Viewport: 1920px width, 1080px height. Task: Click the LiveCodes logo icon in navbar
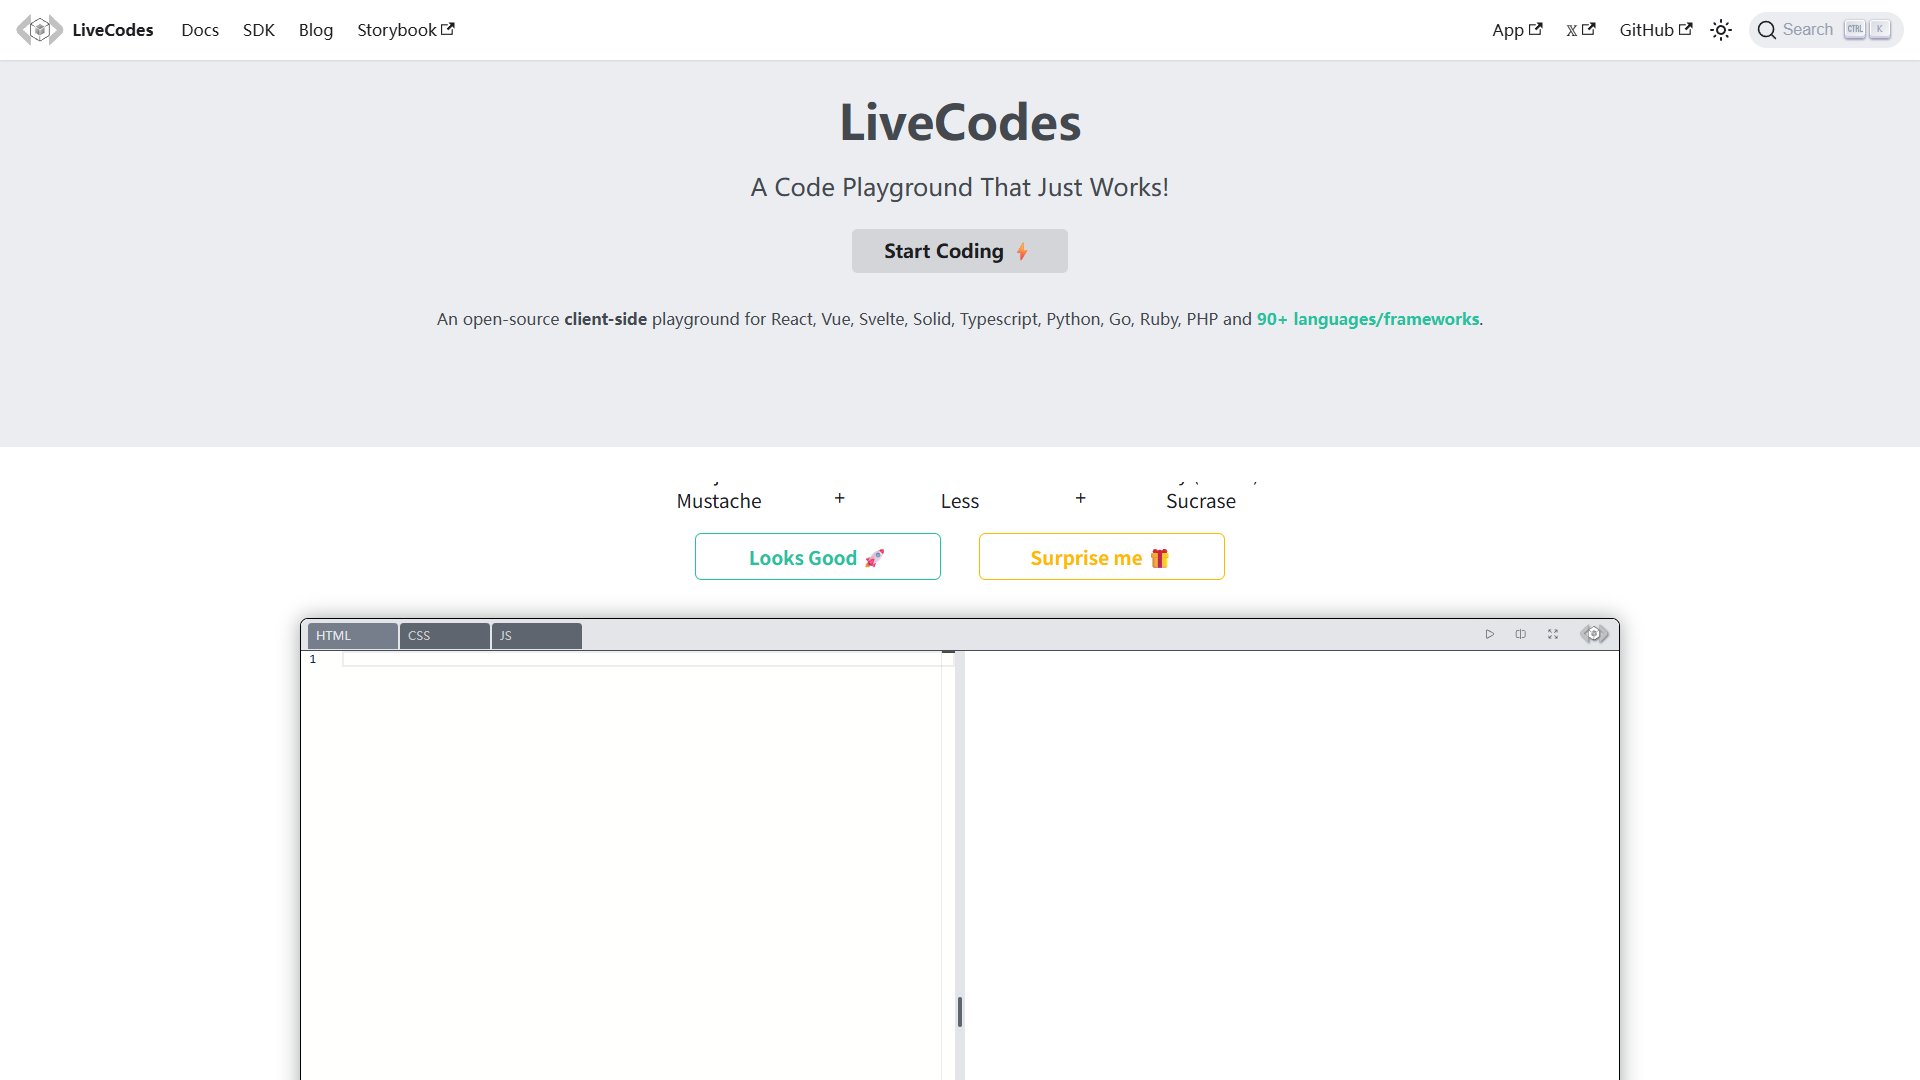tap(39, 30)
